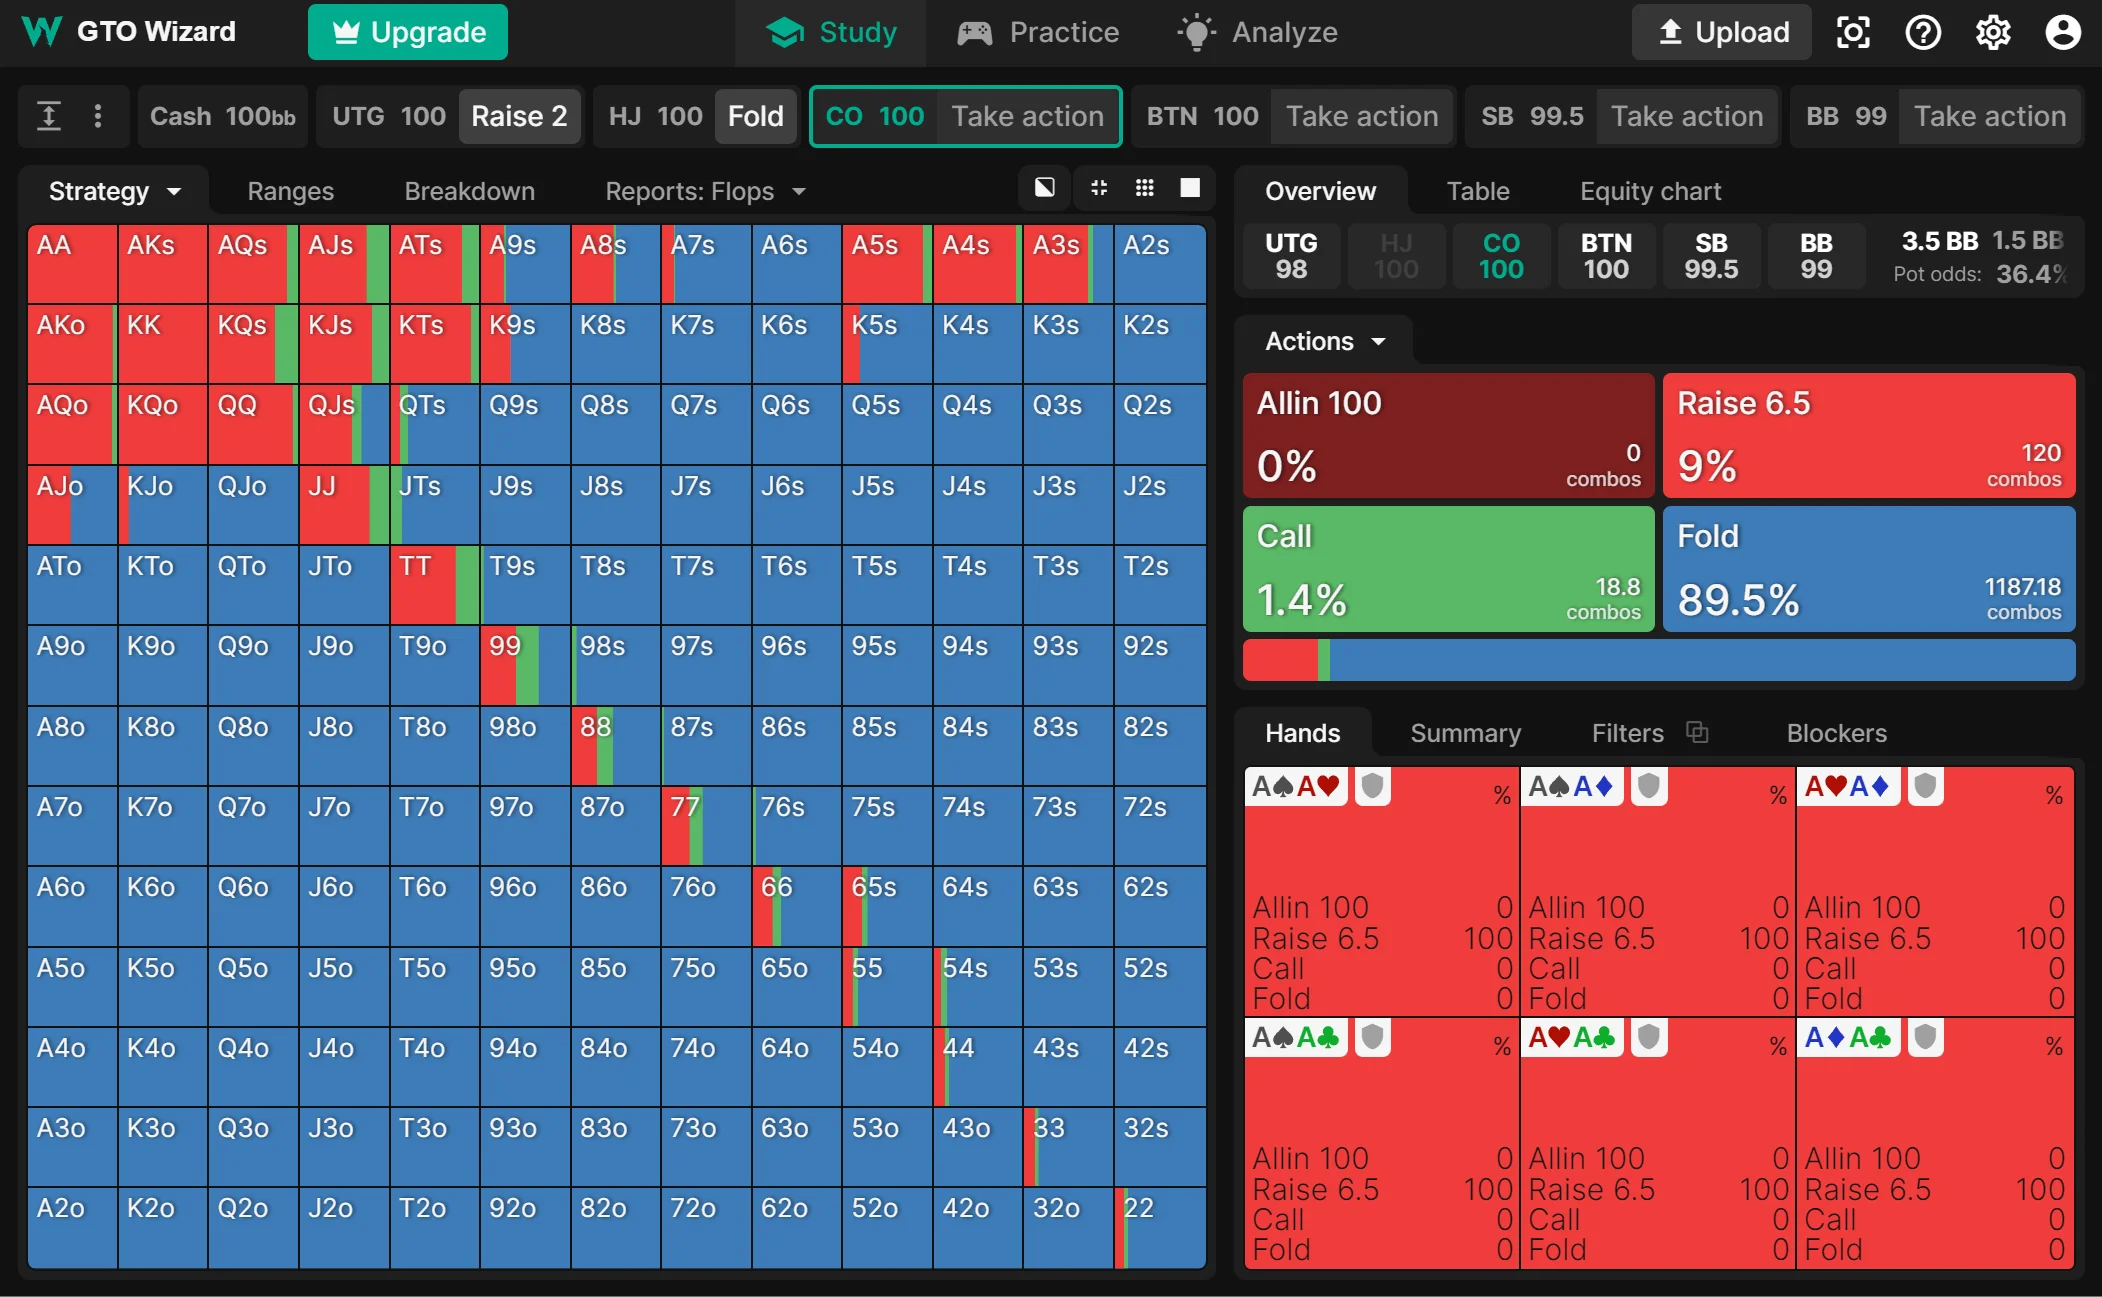Open the Blockers tab
This screenshot has height=1297, width=2102.
[1836, 733]
